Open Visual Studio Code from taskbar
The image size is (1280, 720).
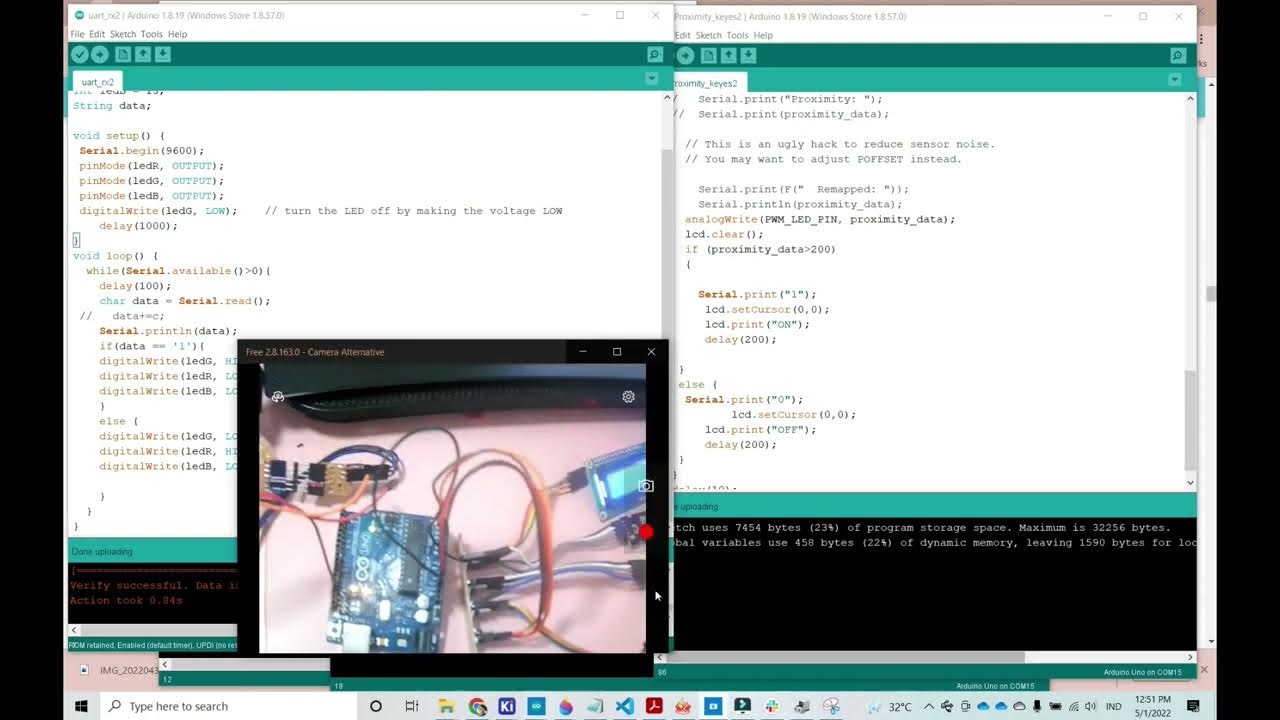coord(625,706)
